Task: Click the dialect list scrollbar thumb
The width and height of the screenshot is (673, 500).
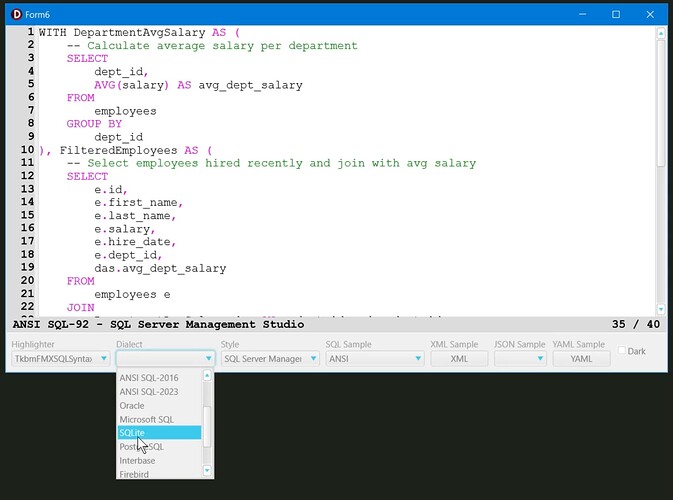Action: point(207,426)
